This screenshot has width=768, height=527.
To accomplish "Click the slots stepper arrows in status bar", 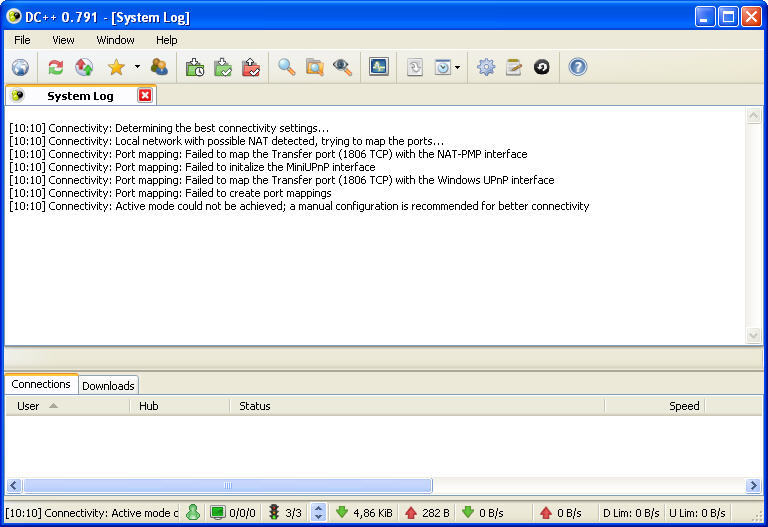I will tap(318, 512).
